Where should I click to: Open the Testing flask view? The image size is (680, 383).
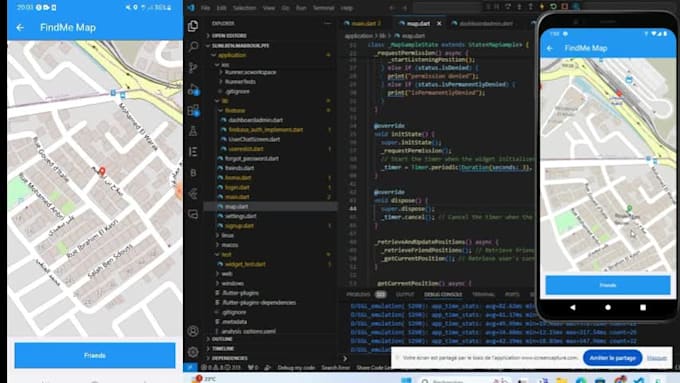[193, 131]
